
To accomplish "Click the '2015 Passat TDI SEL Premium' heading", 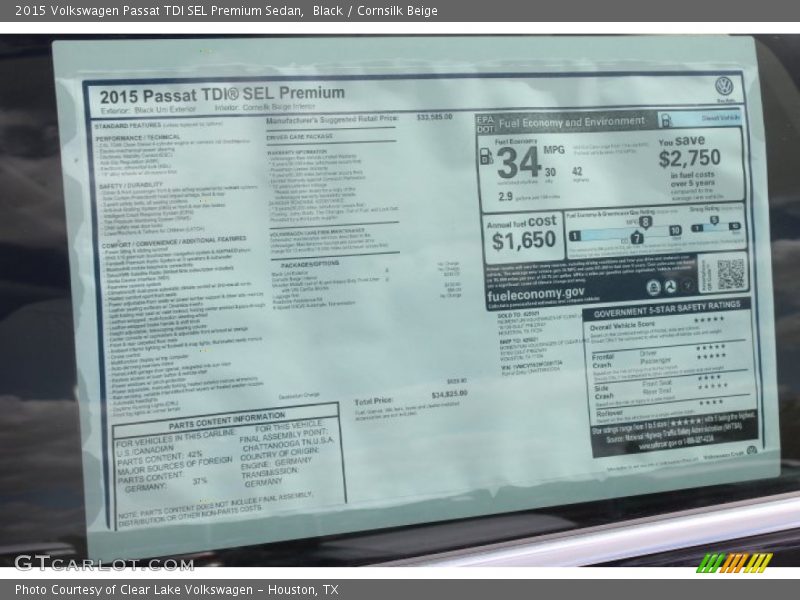I will [x=222, y=95].
